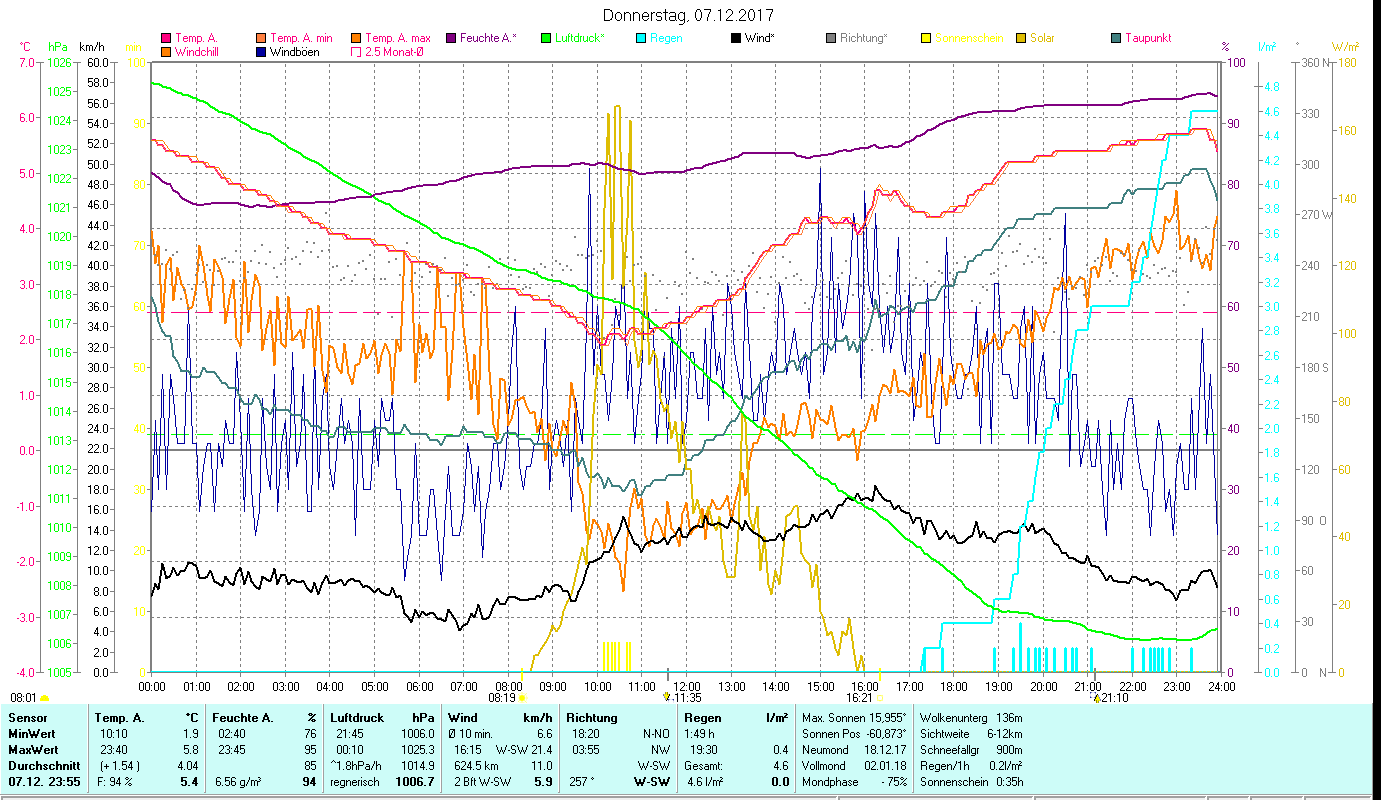Click the 257 ° direction value
Screen dimensions: 1381x800
click(584, 782)
